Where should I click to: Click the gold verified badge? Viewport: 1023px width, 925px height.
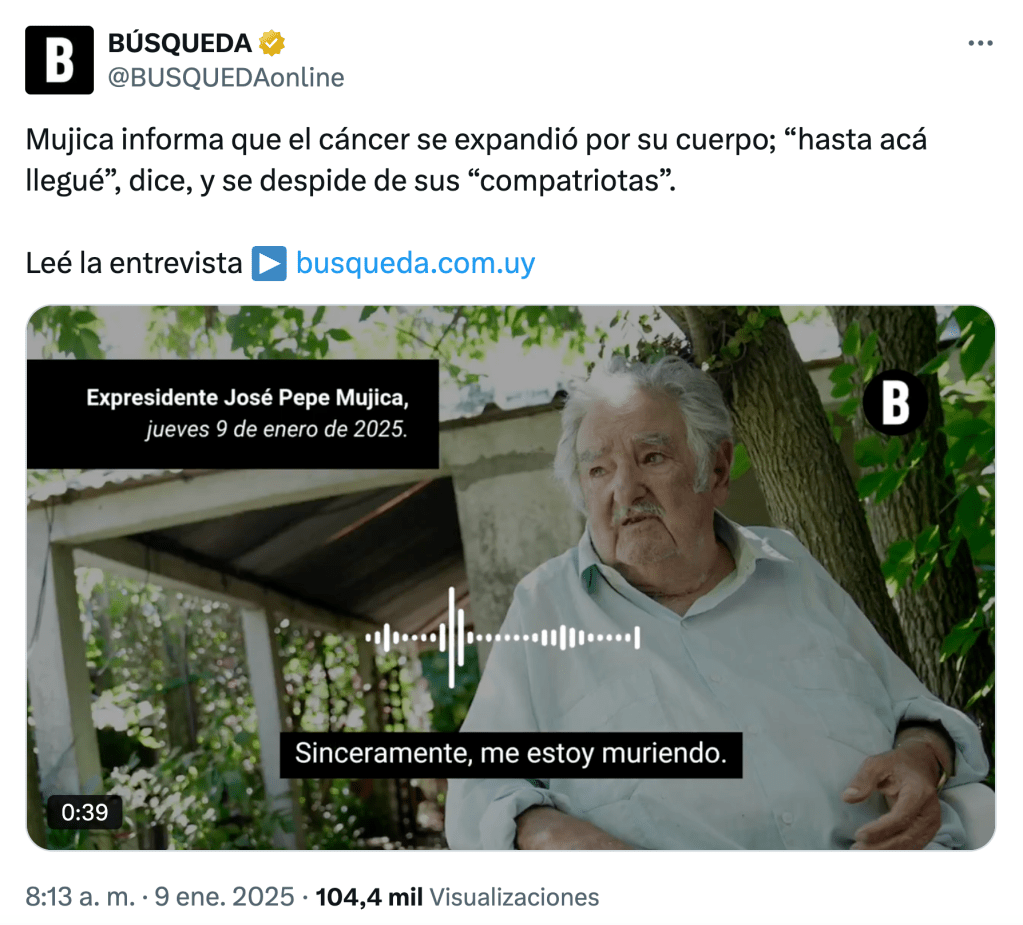coord(272,43)
